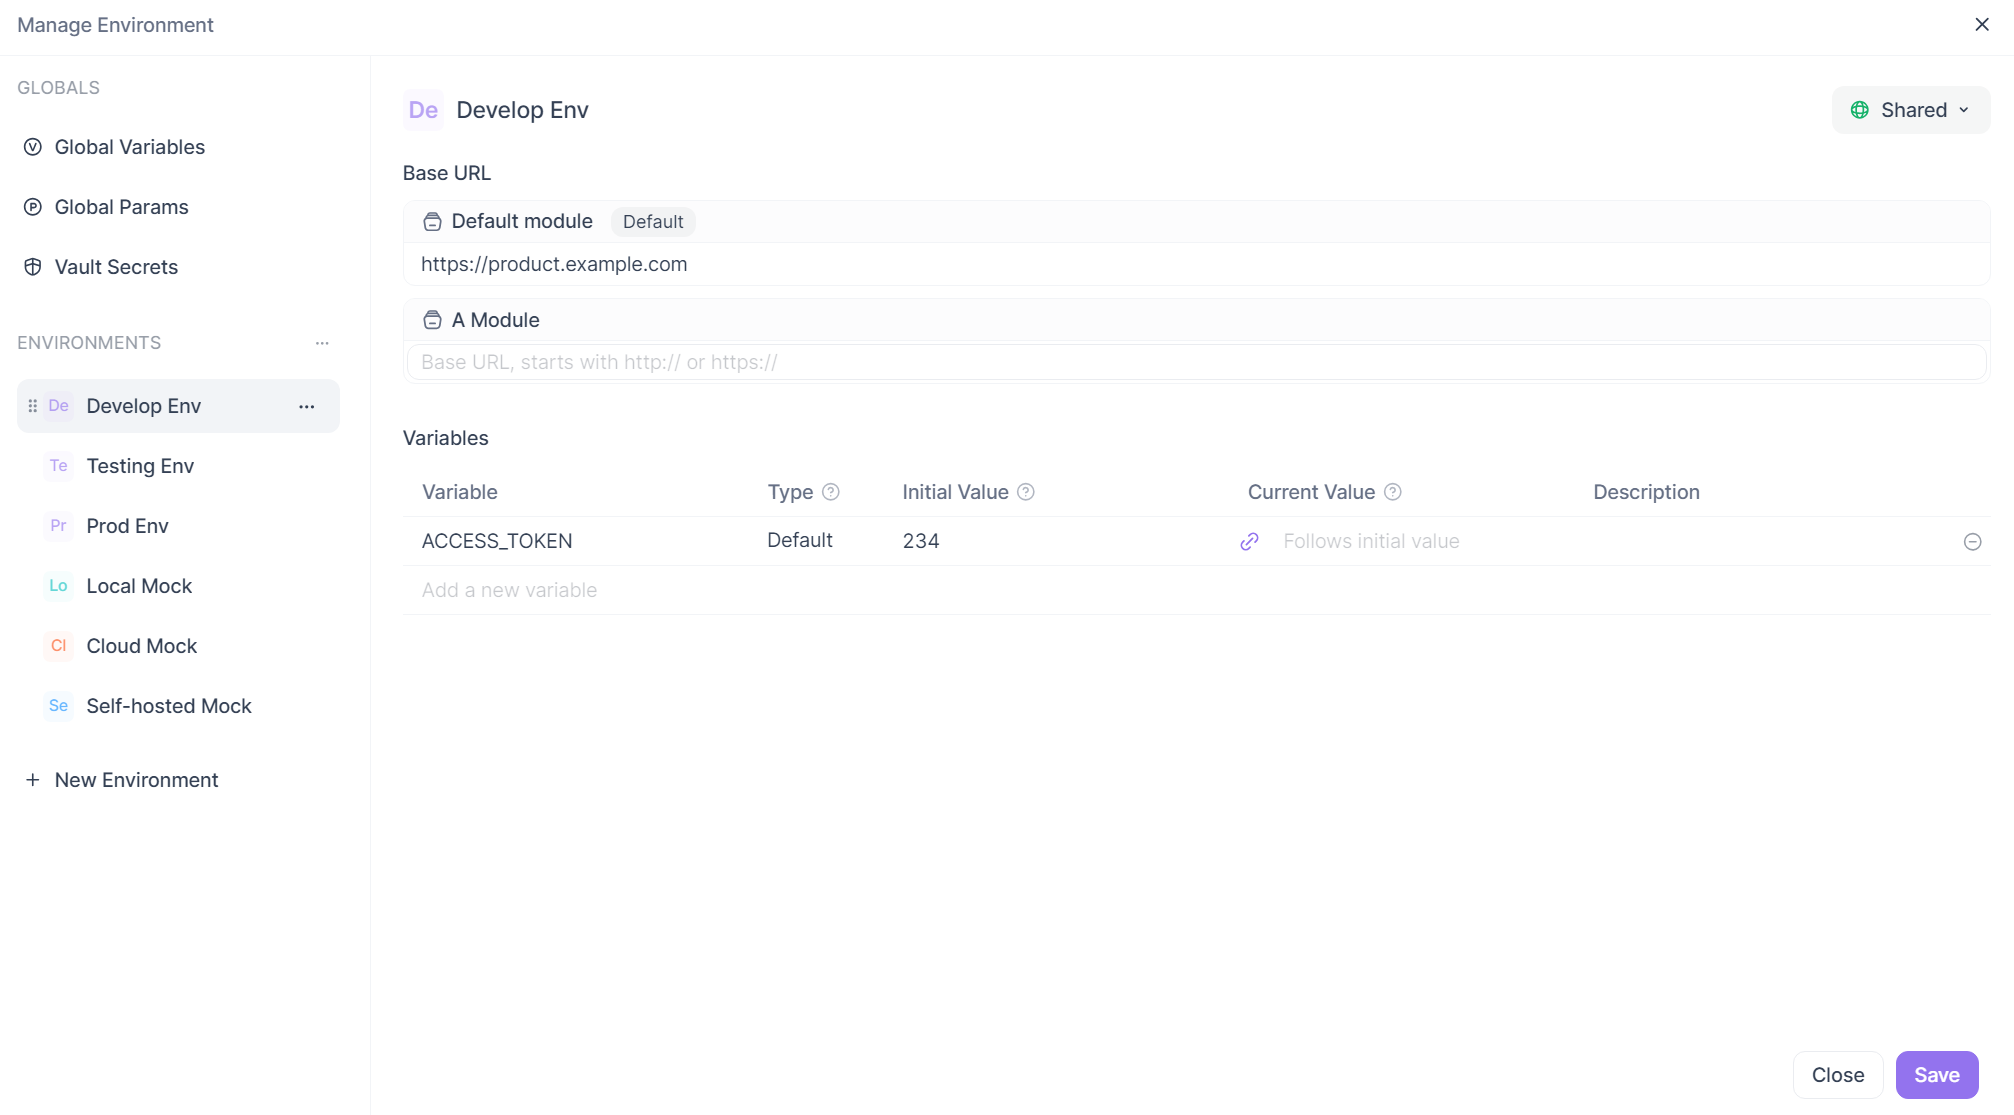
Task: Click the Global Params icon
Action: point(33,206)
